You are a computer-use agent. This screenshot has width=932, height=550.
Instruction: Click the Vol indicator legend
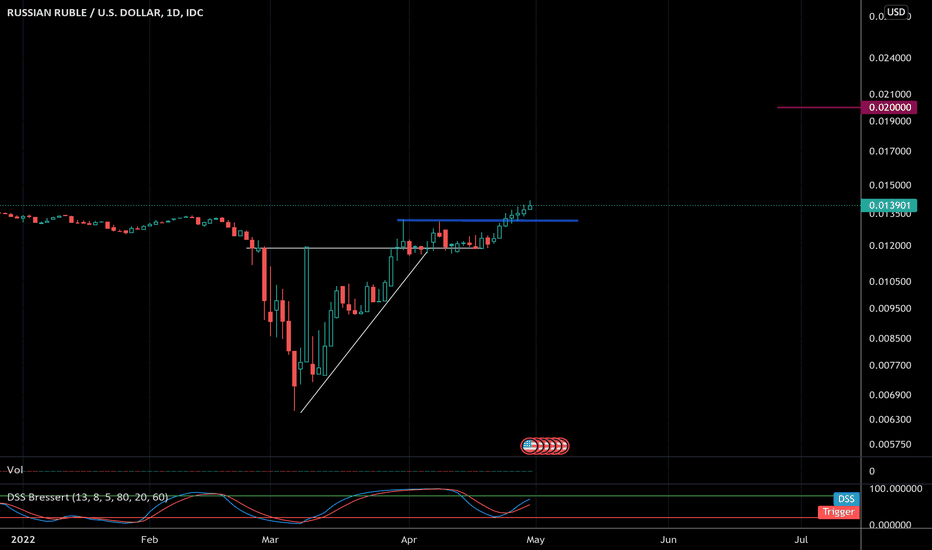(15, 470)
